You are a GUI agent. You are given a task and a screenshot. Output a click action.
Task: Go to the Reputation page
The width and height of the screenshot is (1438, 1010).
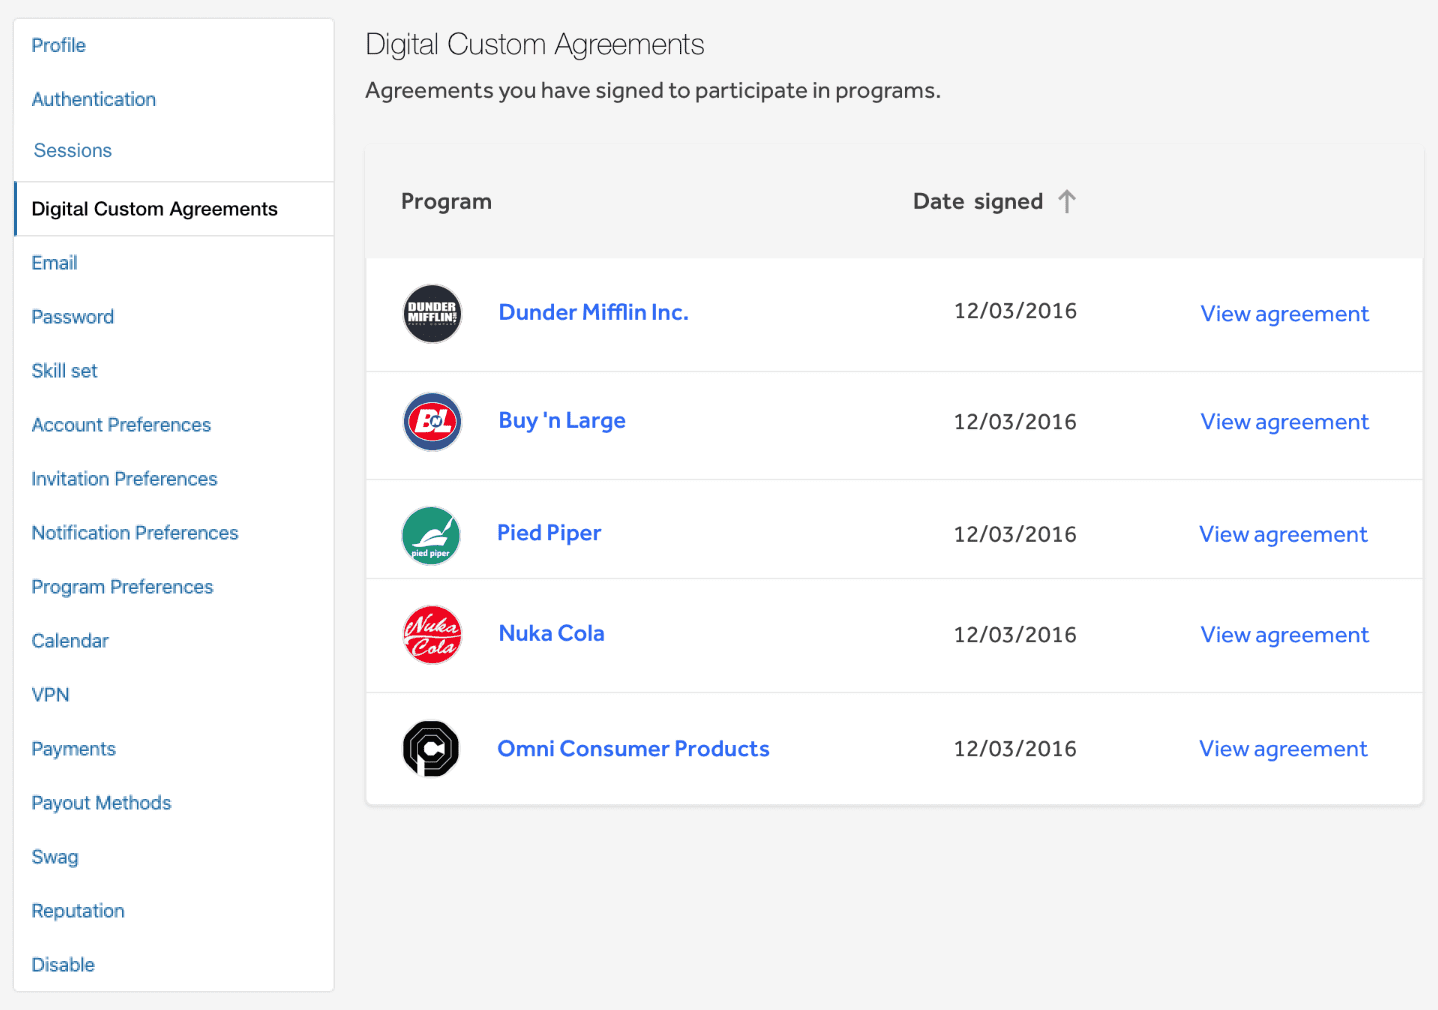(x=78, y=911)
